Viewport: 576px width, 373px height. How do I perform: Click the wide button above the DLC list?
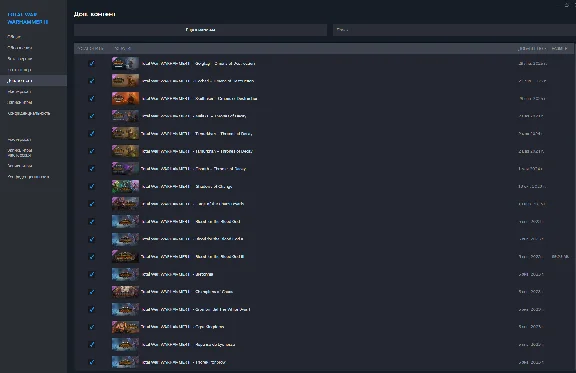(x=200, y=30)
